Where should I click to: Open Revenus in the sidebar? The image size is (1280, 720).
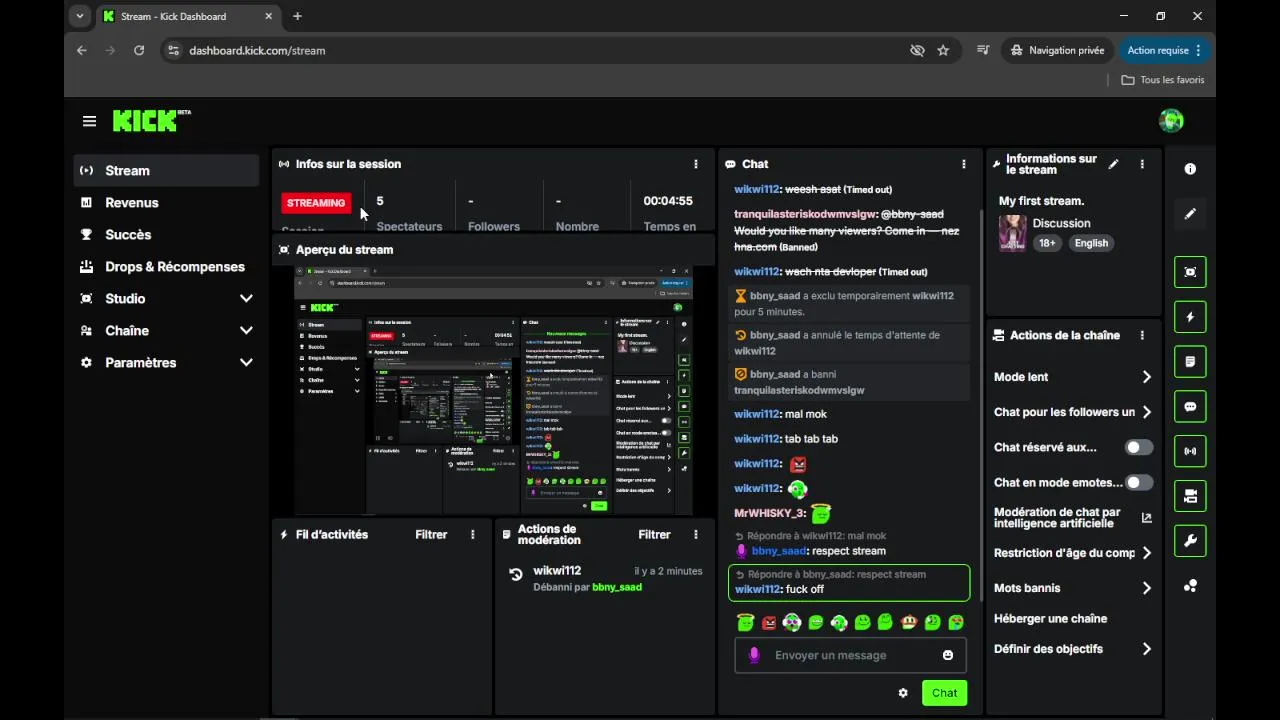[166, 203]
